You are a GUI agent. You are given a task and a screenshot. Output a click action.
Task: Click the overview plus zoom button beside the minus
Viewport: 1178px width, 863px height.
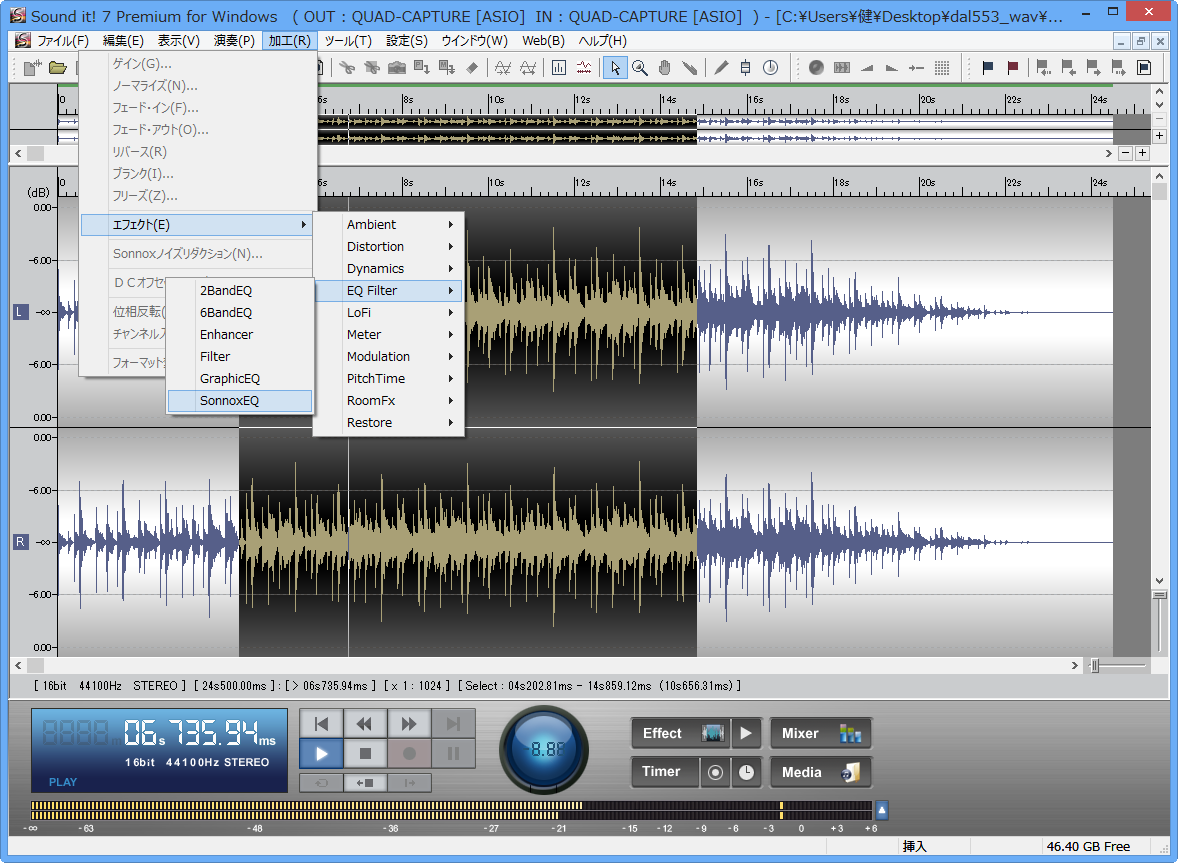[x=1143, y=153]
